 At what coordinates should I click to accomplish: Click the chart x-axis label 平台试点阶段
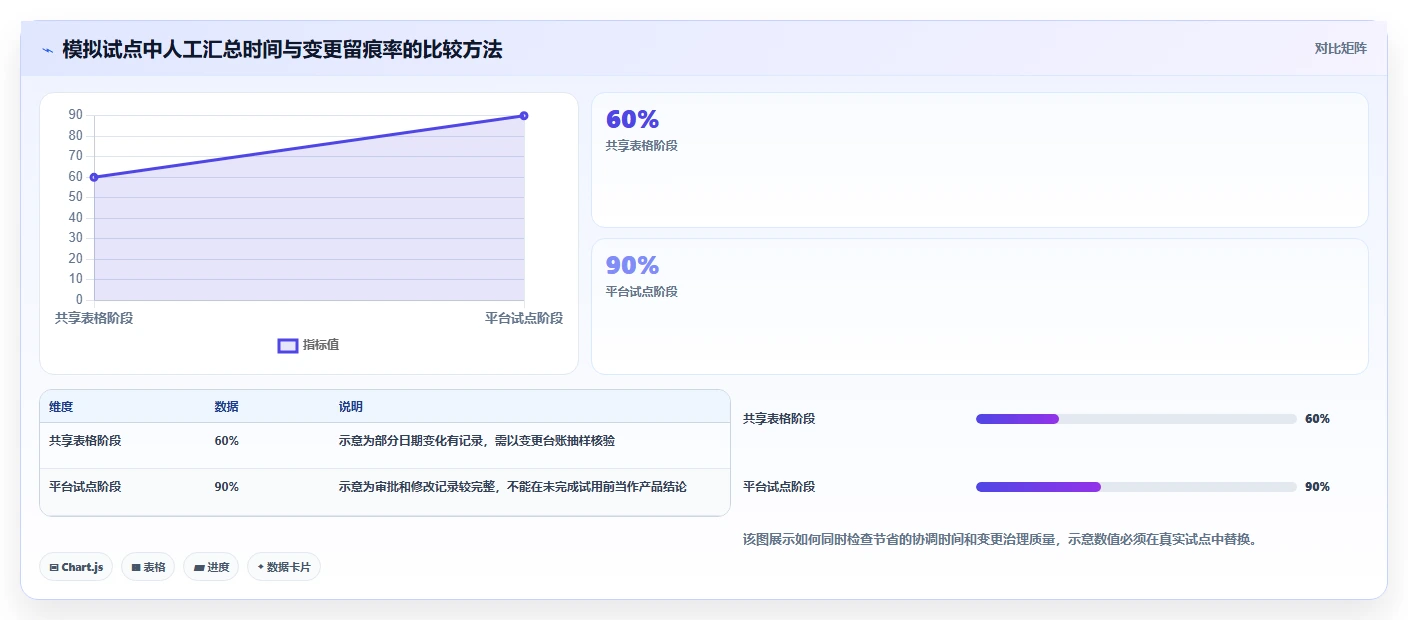[x=524, y=318]
